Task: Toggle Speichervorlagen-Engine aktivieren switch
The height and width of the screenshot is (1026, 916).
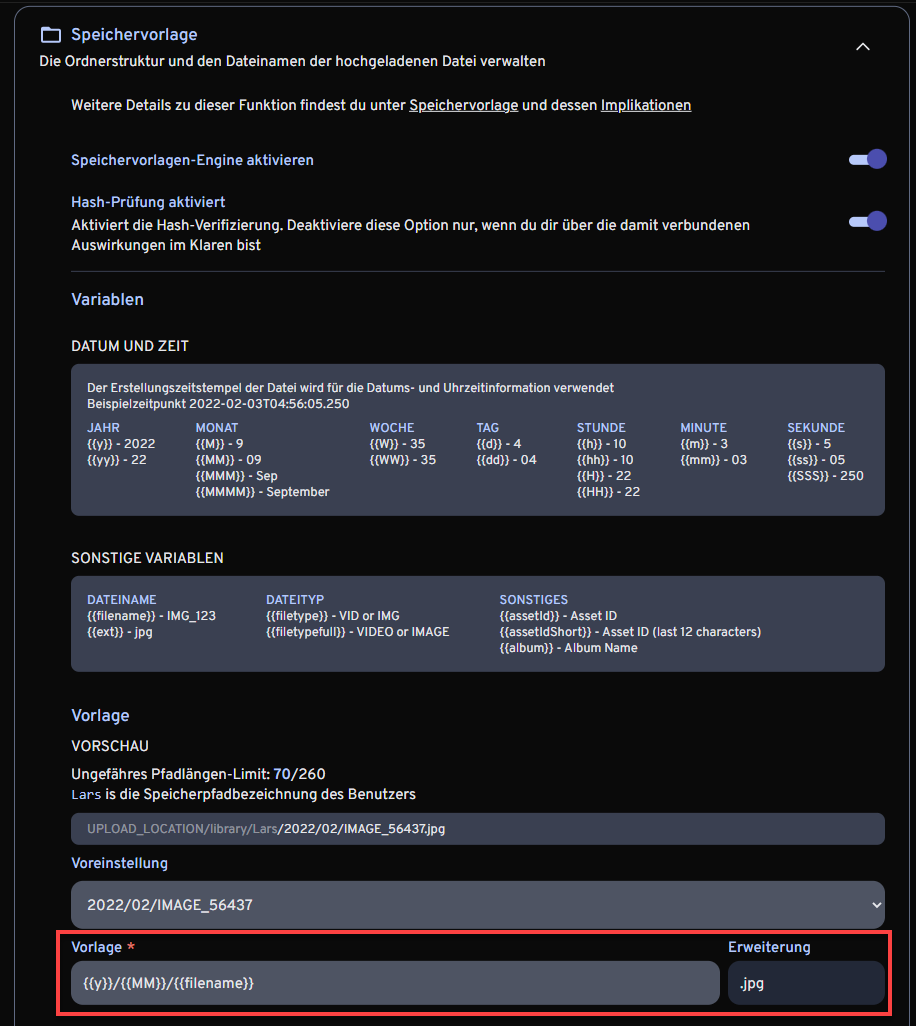Action: coord(868,160)
